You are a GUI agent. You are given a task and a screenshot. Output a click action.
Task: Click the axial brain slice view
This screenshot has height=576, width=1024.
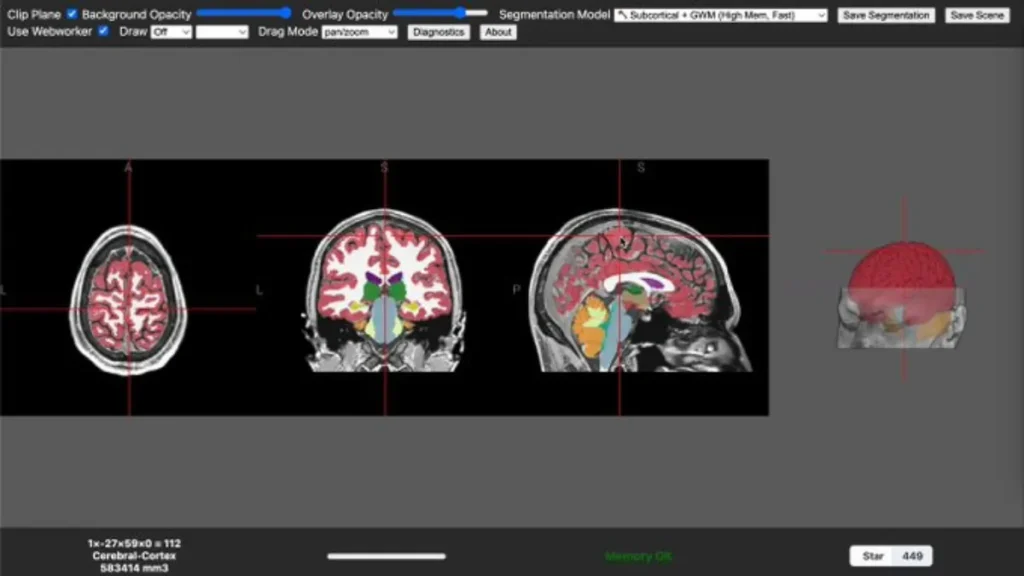coord(128,300)
